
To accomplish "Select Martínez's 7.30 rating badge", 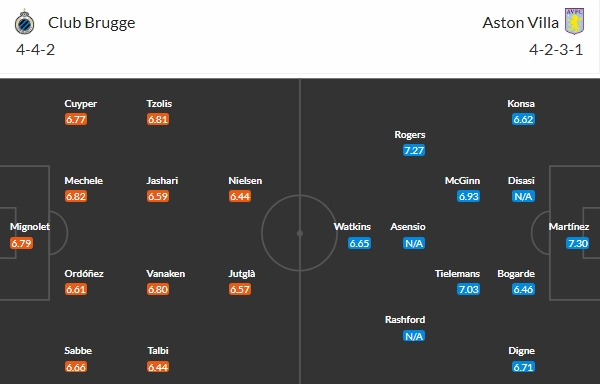I will [x=577, y=243].
